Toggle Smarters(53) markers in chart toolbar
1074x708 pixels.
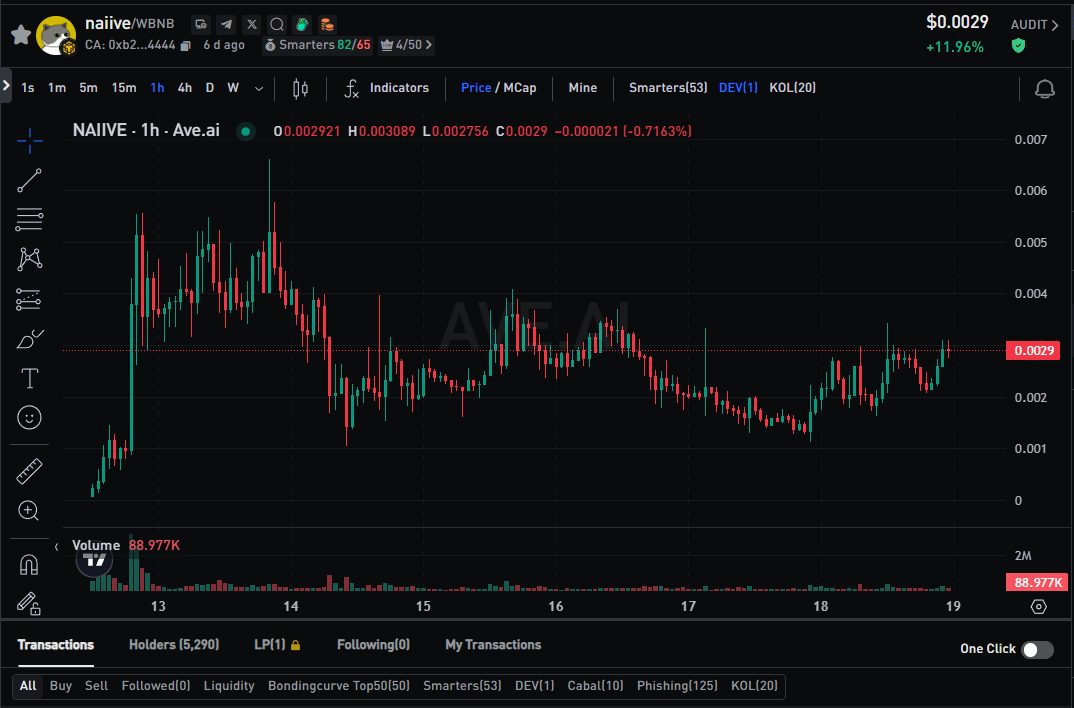[668, 88]
